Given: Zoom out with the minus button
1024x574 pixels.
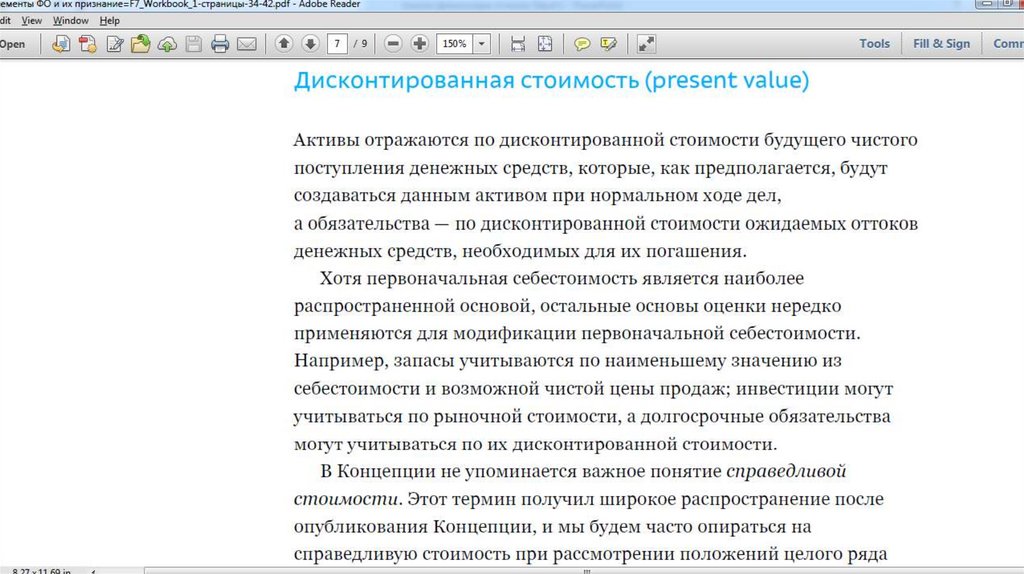Looking at the screenshot, I should coord(393,44).
